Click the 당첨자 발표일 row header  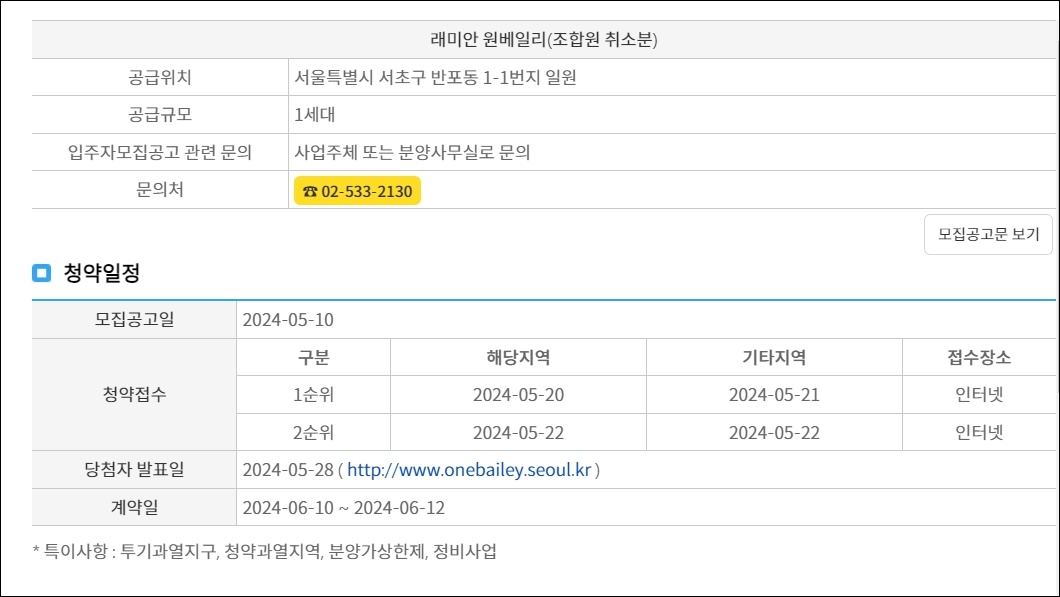pos(135,469)
